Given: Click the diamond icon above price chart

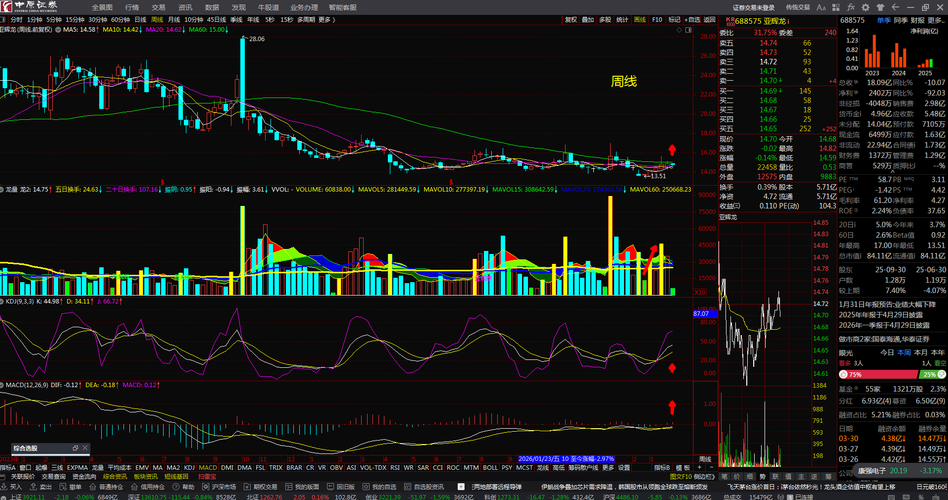Looking at the screenshot, I should [680, 29].
